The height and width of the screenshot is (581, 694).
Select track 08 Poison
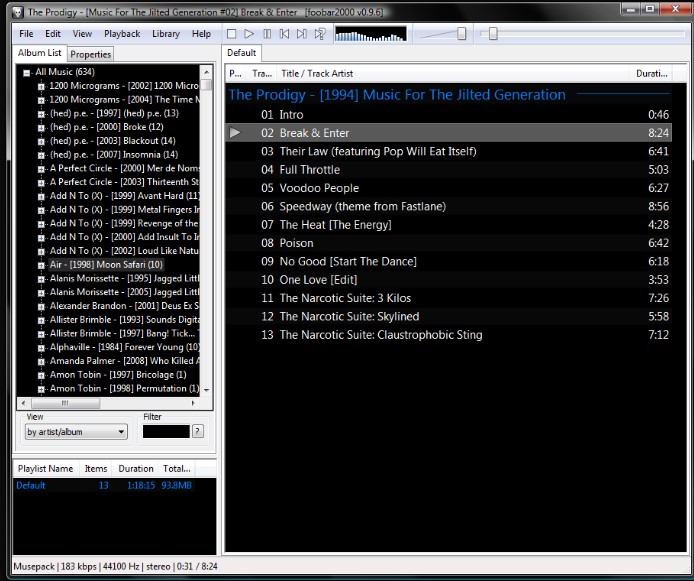tap(448, 243)
